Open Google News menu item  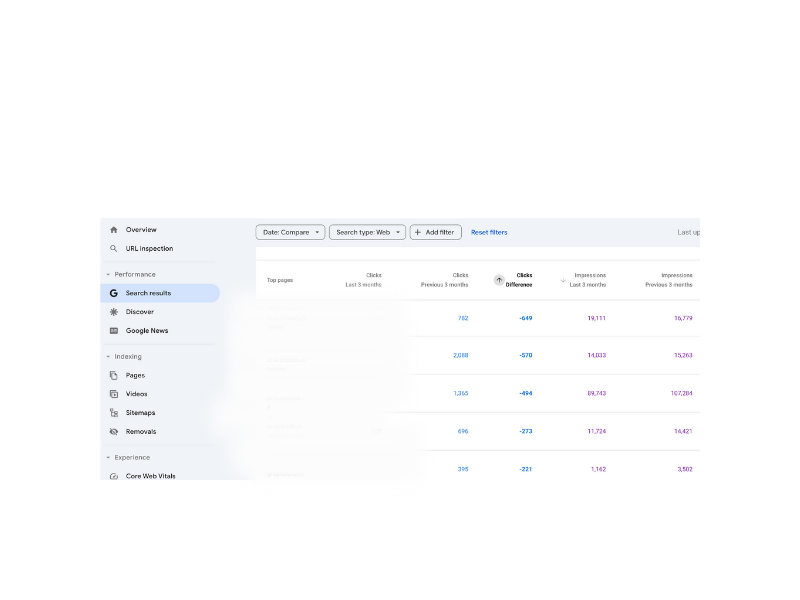(147, 331)
